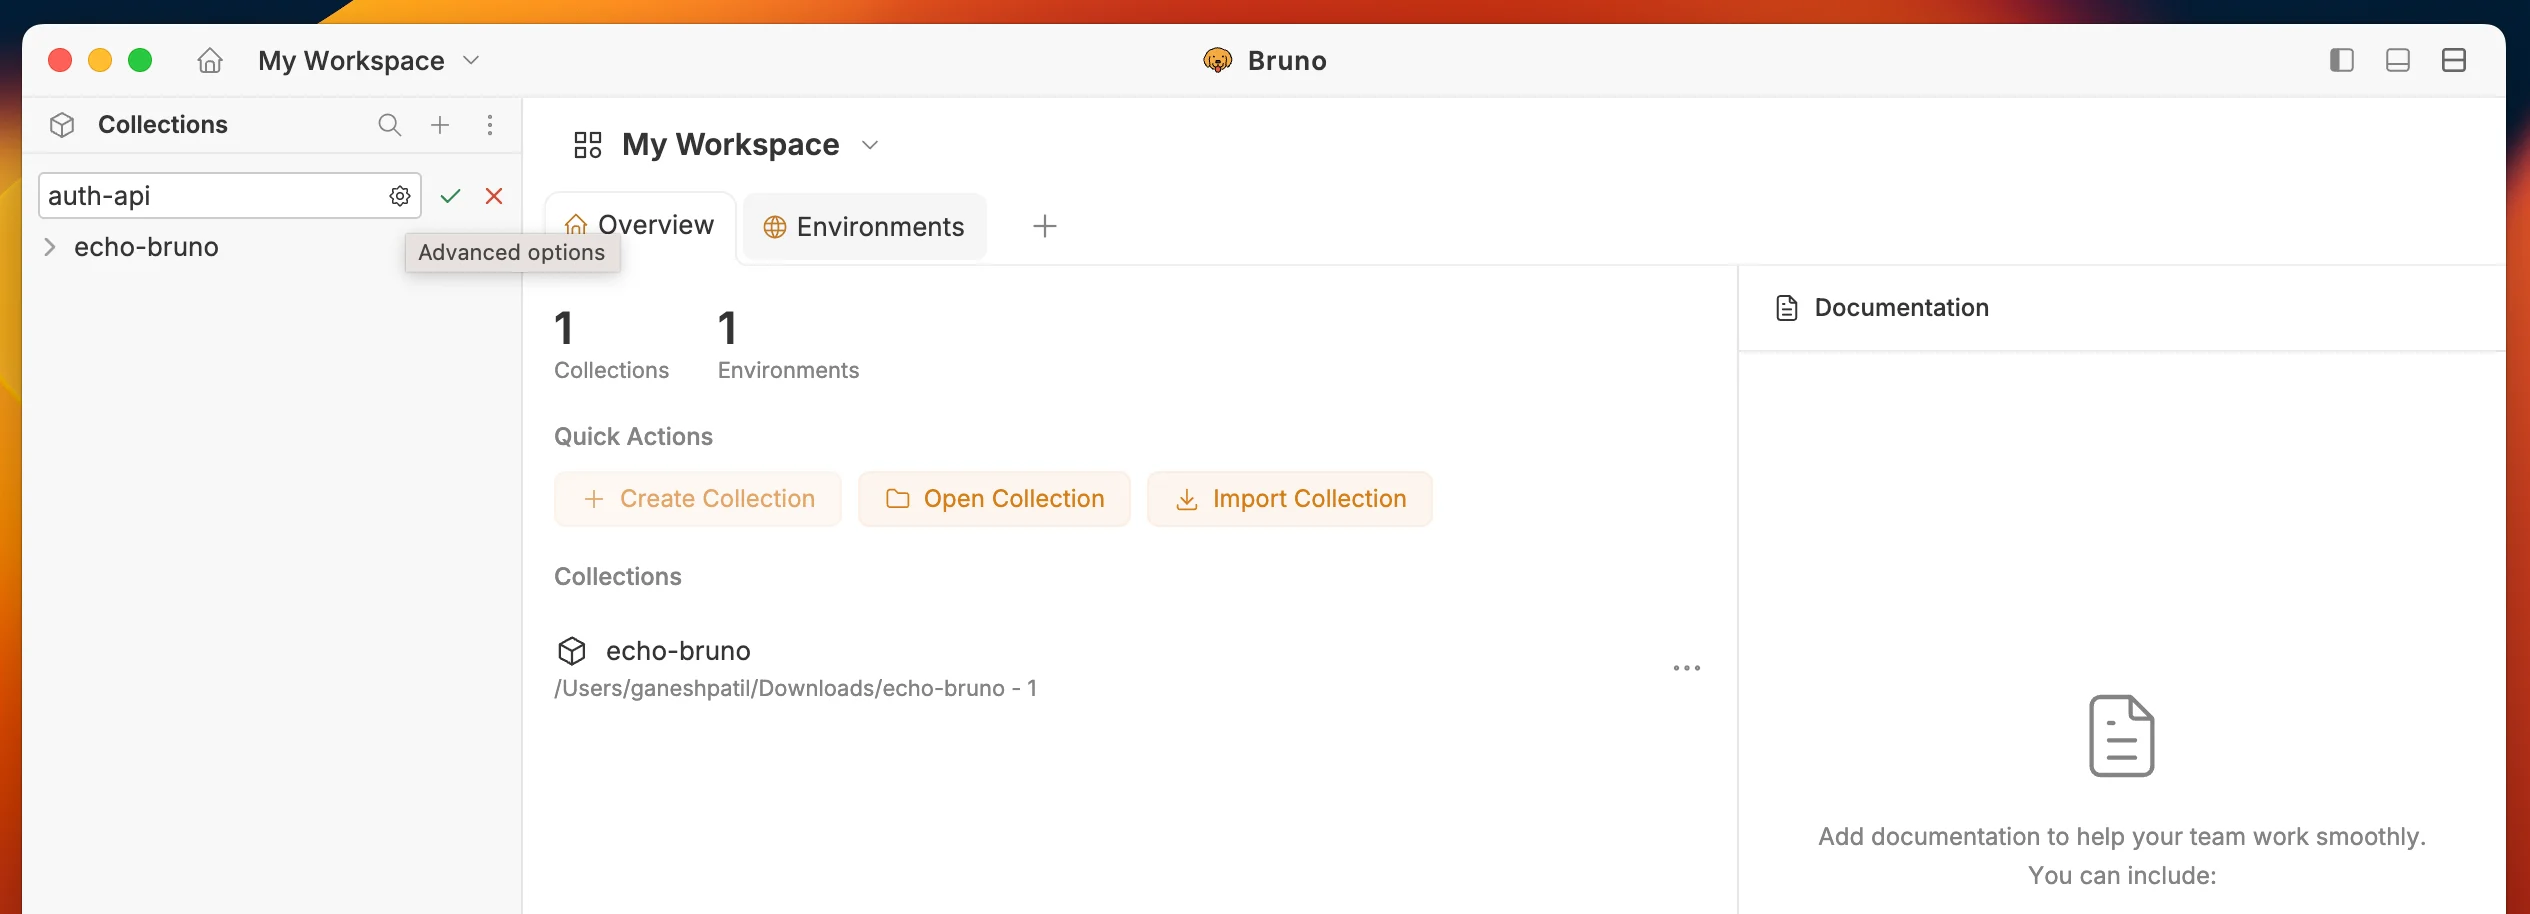Image resolution: width=2530 pixels, height=914 pixels.
Task: Click the Quick Actions heading
Action: click(633, 437)
